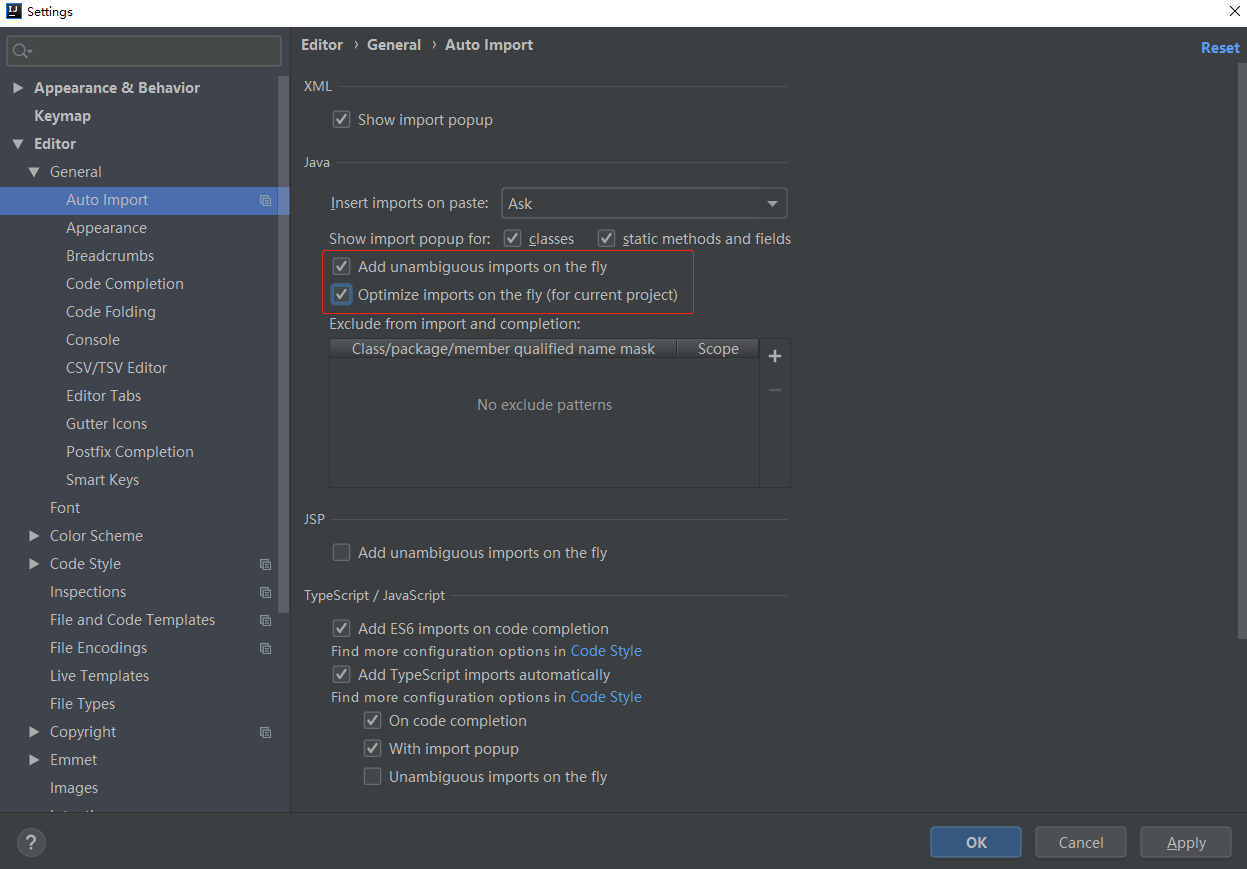Expand Copyright arrow
Image resolution: width=1247 pixels, height=869 pixels.
[x=34, y=732]
